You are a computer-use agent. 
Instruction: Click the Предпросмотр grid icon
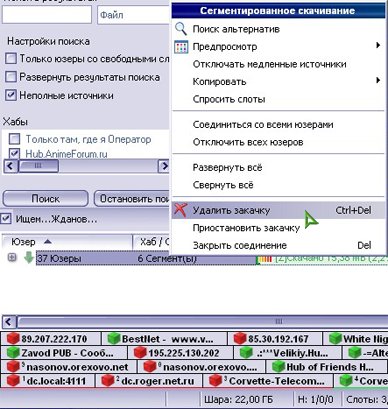[181, 47]
